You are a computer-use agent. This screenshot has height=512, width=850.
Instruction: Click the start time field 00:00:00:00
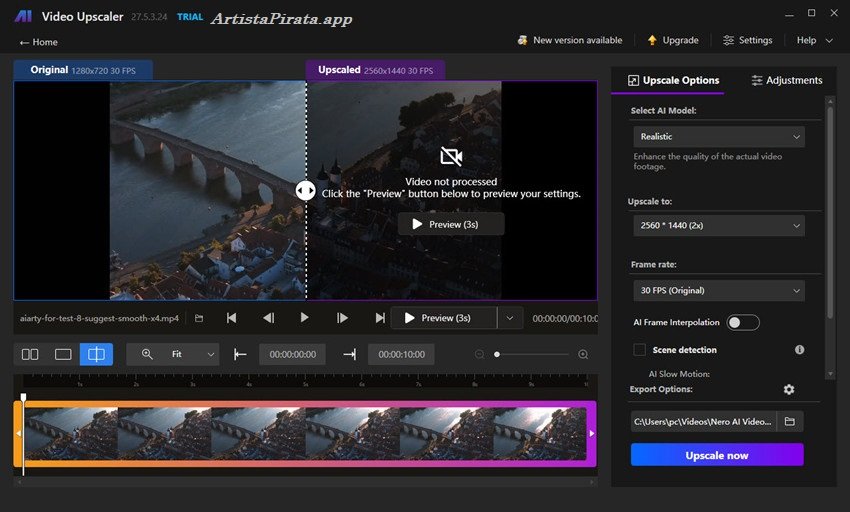(x=293, y=355)
